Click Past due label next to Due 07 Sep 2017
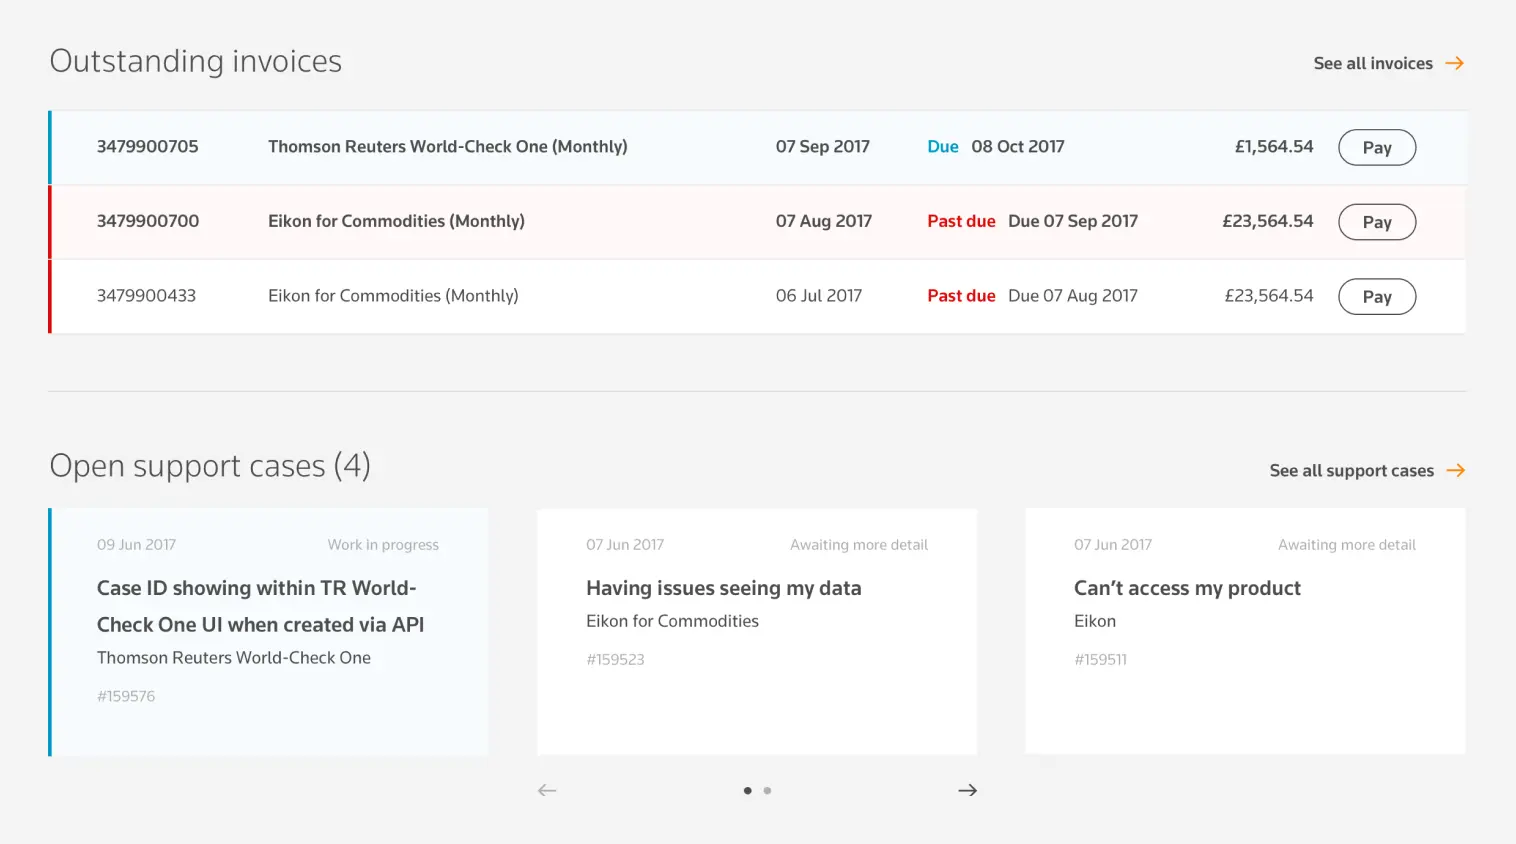 [x=961, y=221]
